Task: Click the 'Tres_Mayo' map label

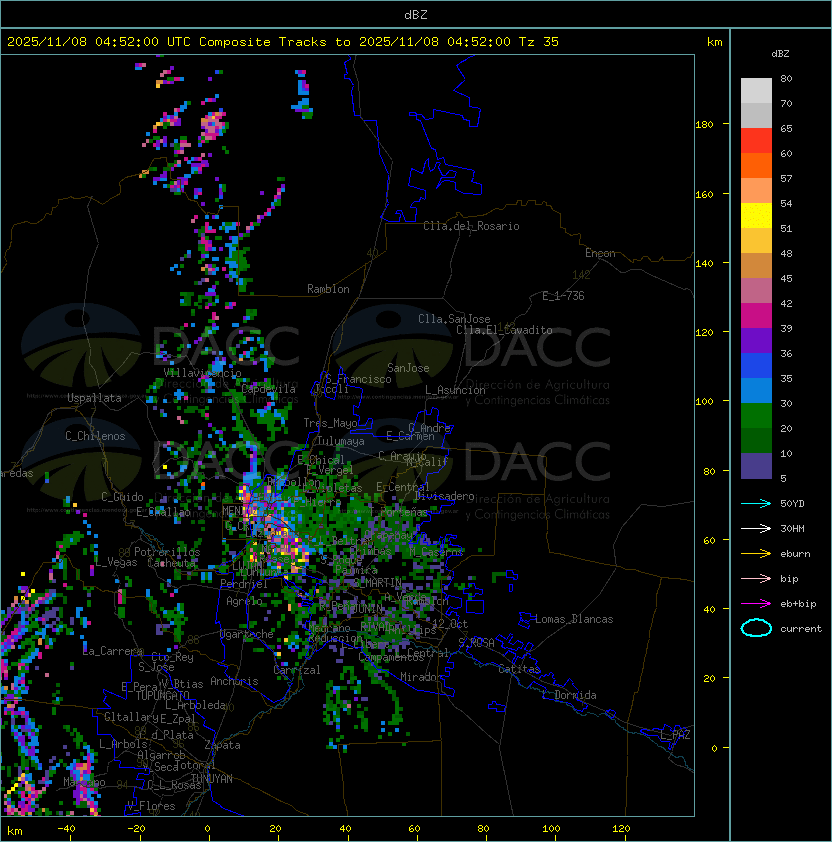Action: [330, 423]
